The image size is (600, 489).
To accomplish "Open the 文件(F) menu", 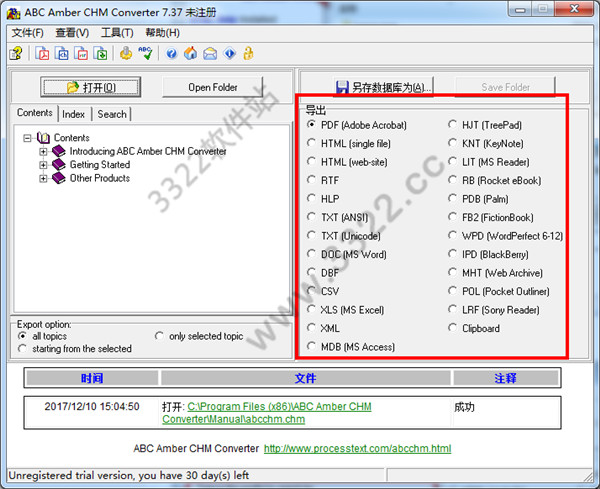I will tap(28, 33).
